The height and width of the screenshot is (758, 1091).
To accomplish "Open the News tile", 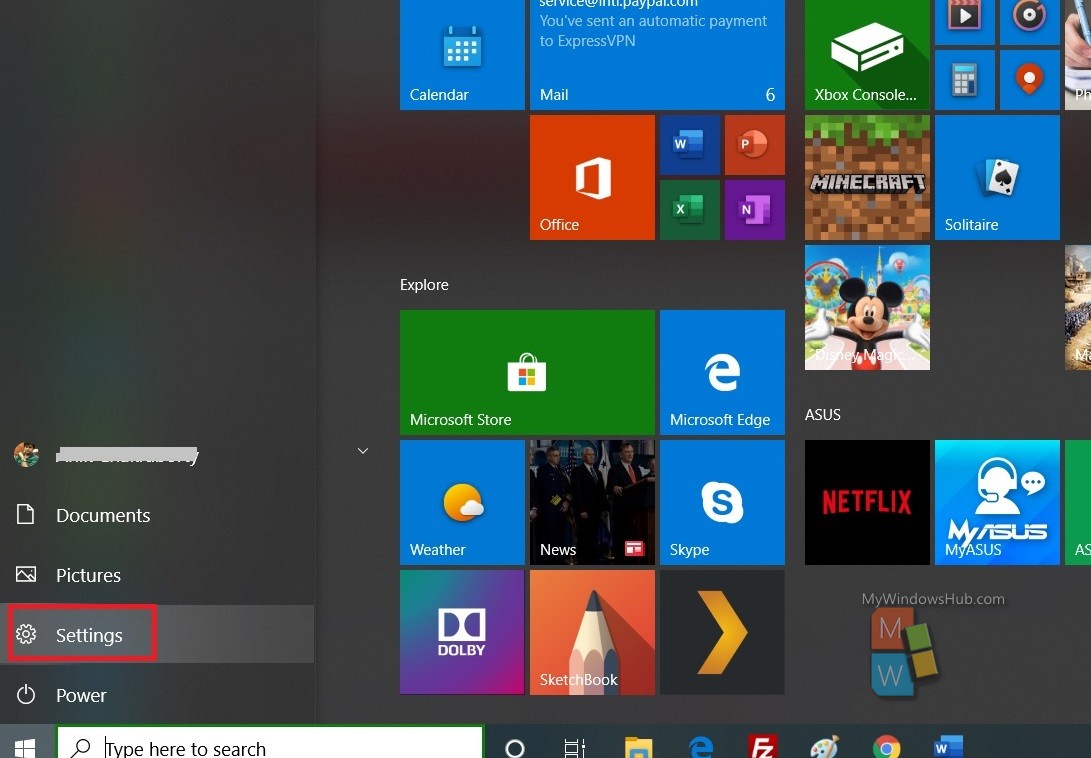I will pos(592,502).
